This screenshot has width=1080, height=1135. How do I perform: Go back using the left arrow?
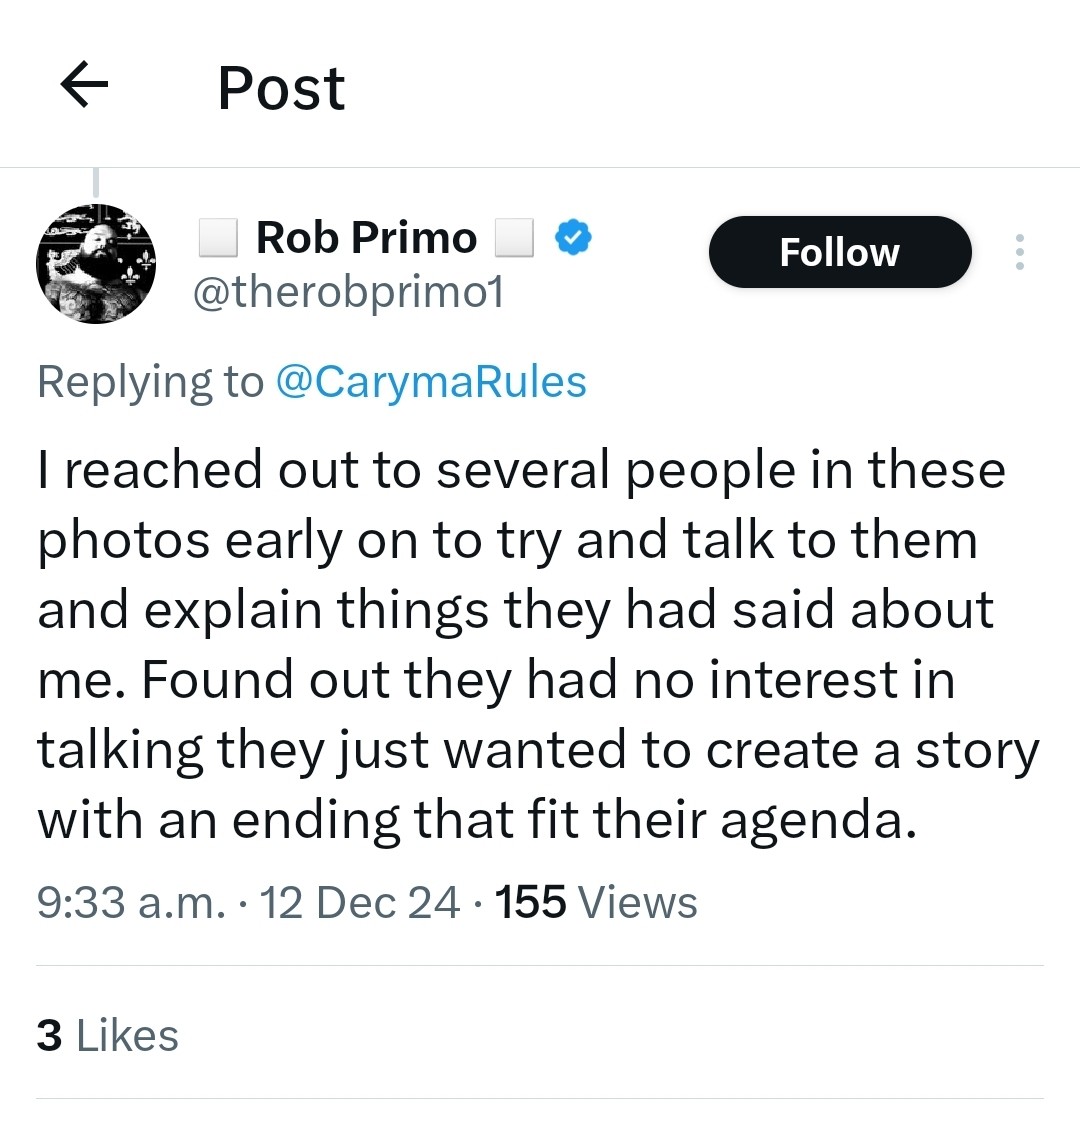[84, 86]
